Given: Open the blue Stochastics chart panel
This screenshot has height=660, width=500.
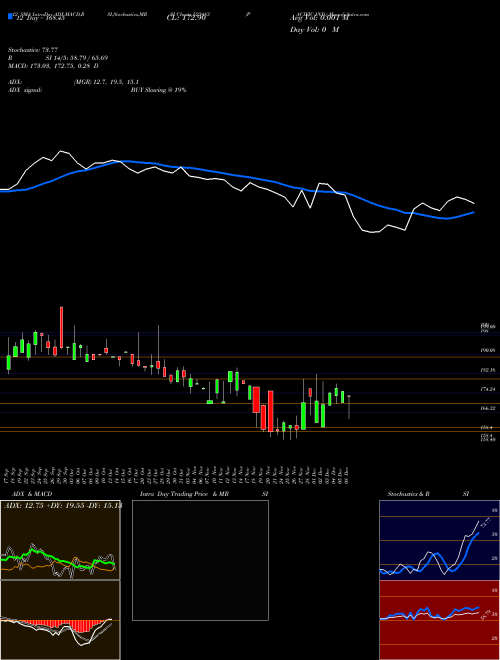Looking at the screenshot, I should (x=439, y=540).
